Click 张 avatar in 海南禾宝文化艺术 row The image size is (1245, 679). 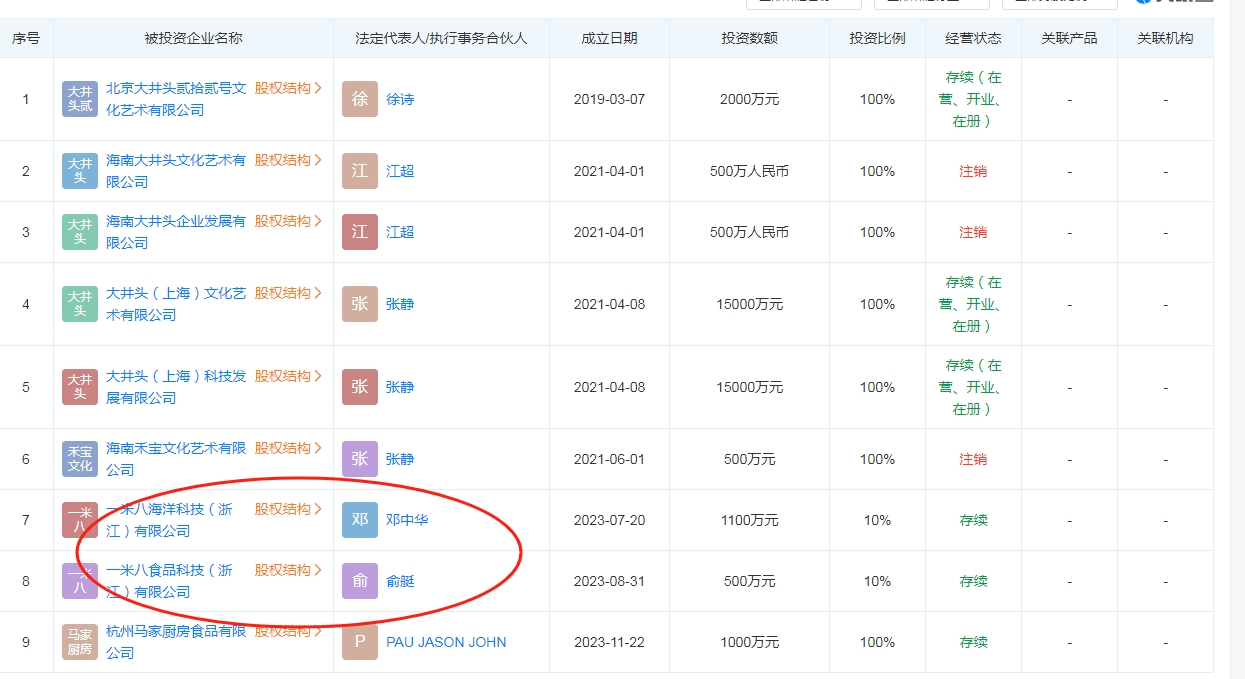coord(360,459)
